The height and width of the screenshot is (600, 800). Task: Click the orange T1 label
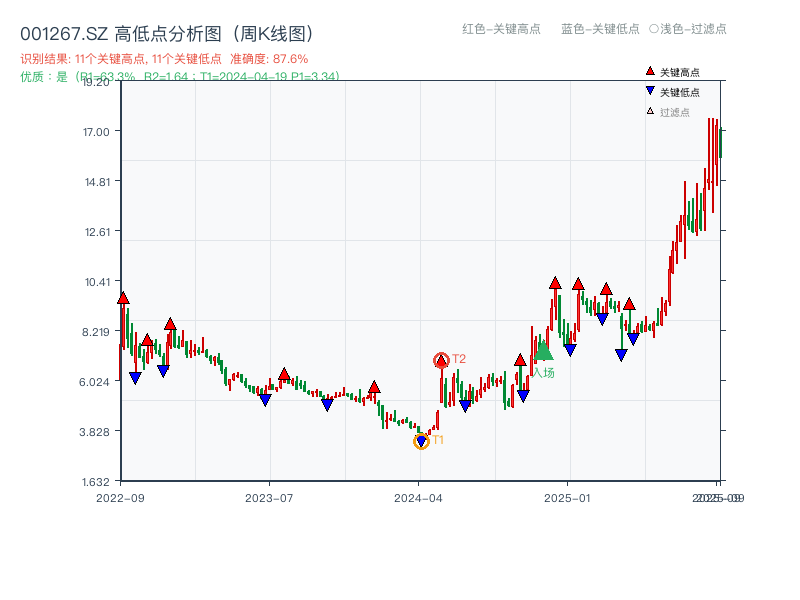pyautogui.click(x=438, y=440)
